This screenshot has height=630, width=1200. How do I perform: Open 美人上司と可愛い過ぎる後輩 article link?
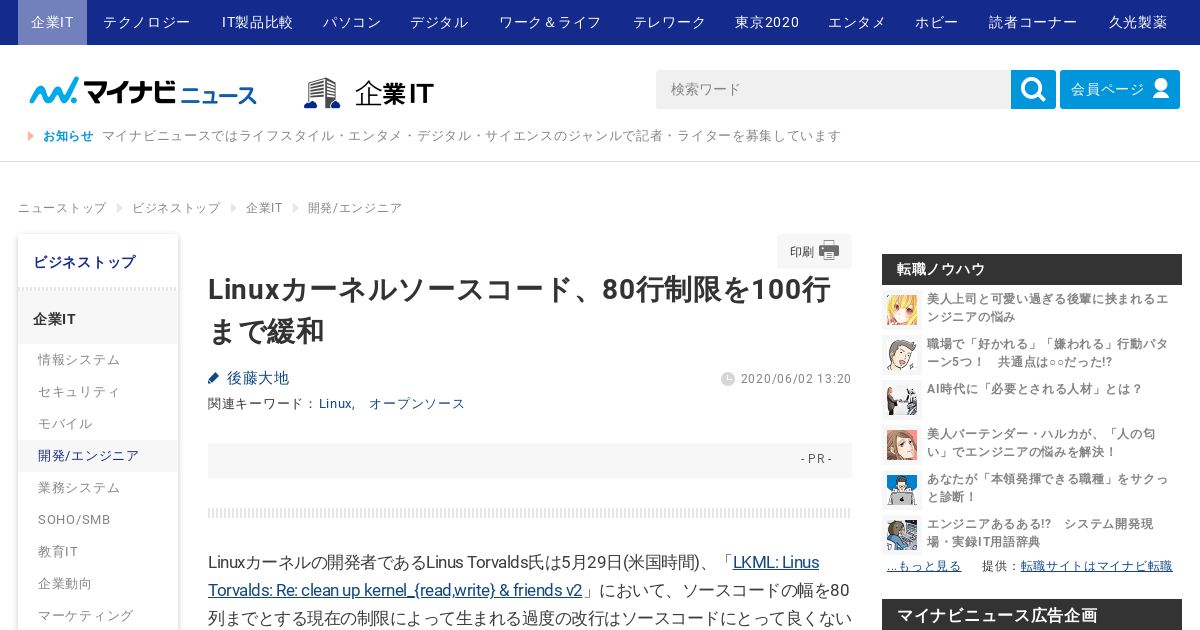pos(1047,308)
